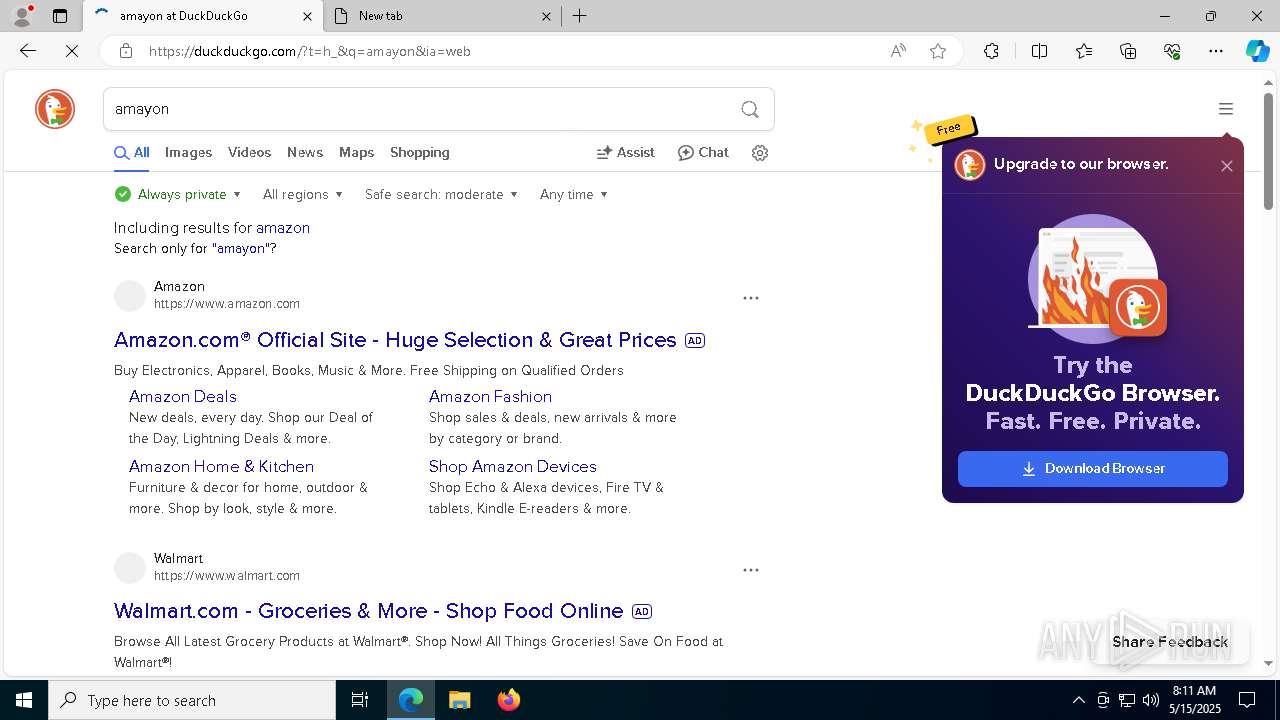Viewport: 1280px width, 720px height.
Task: Open the Collections panel
Action: click(1128, 51)
